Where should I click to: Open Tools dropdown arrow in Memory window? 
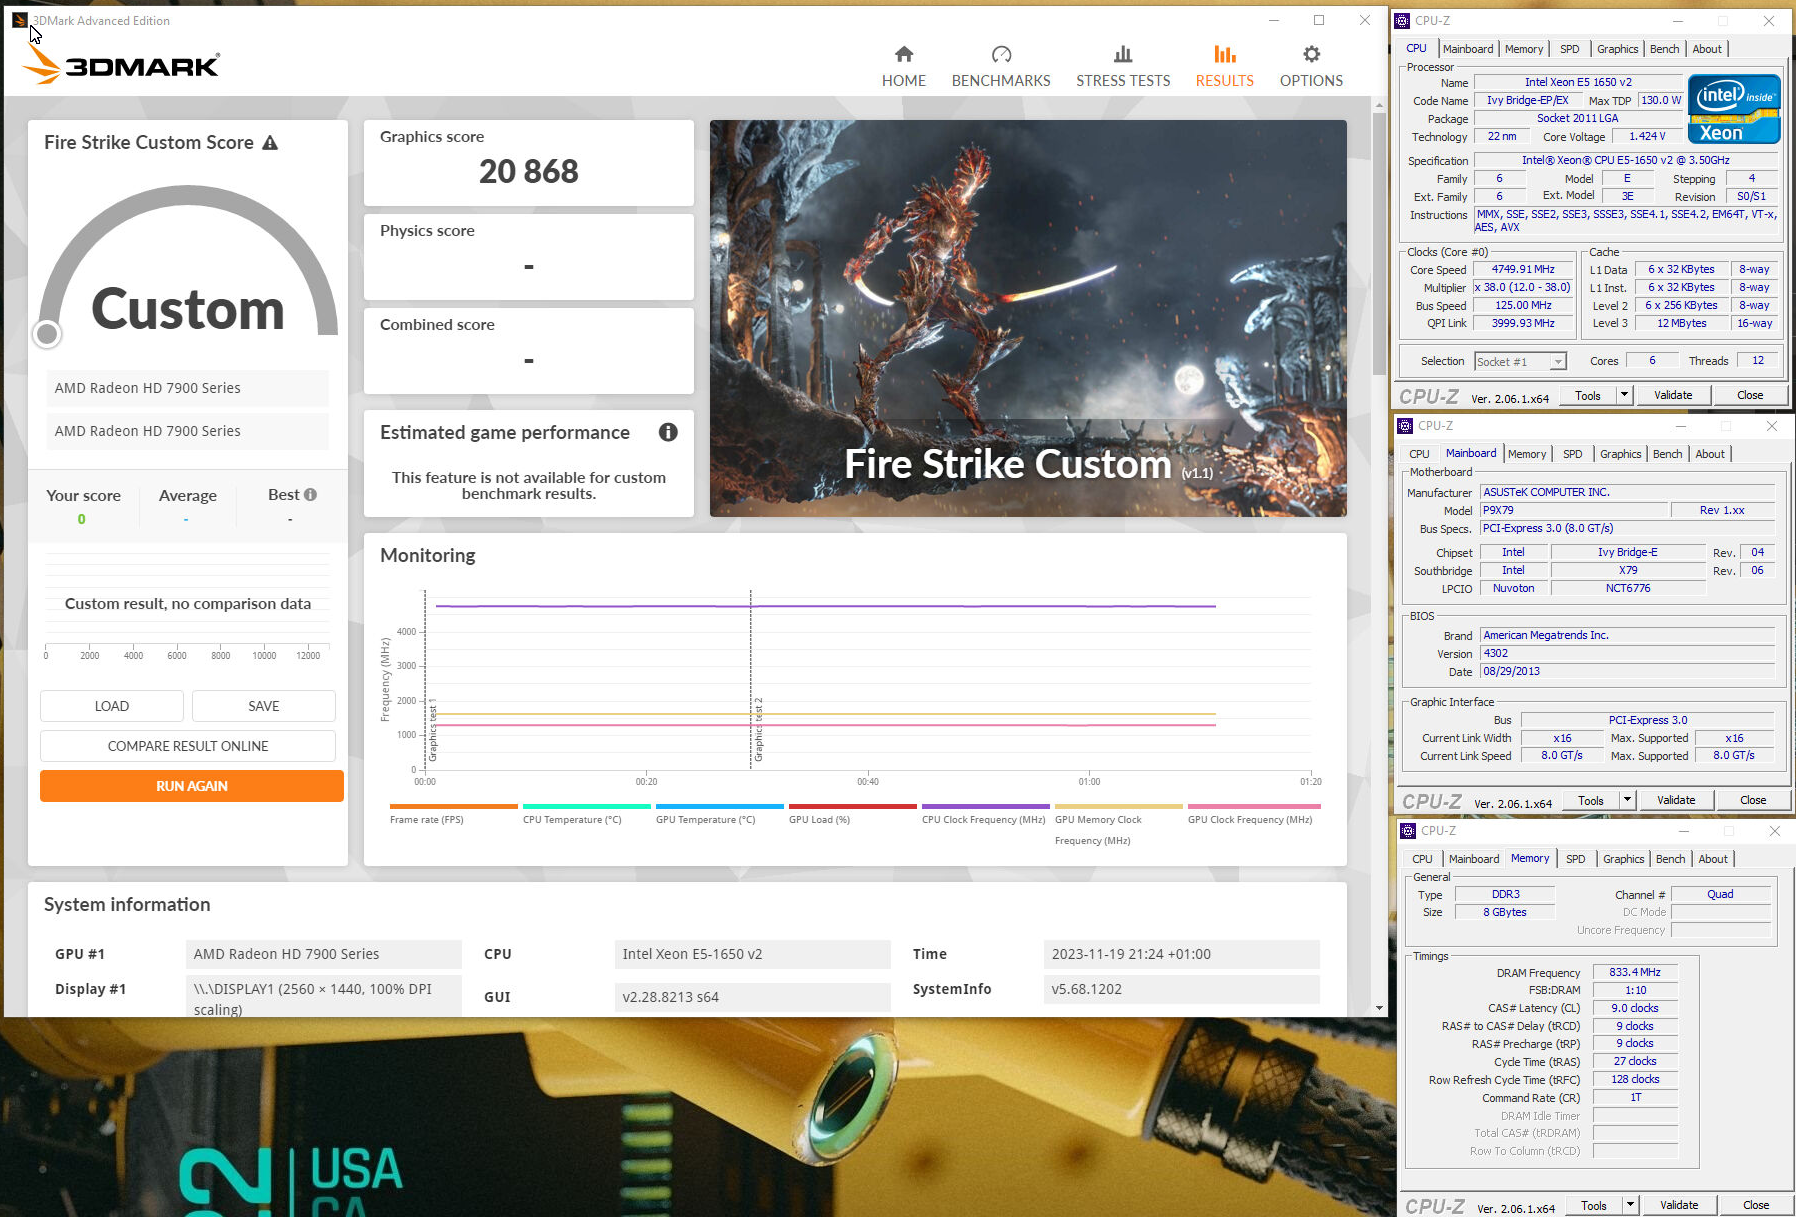(x=1630, y=1205)
